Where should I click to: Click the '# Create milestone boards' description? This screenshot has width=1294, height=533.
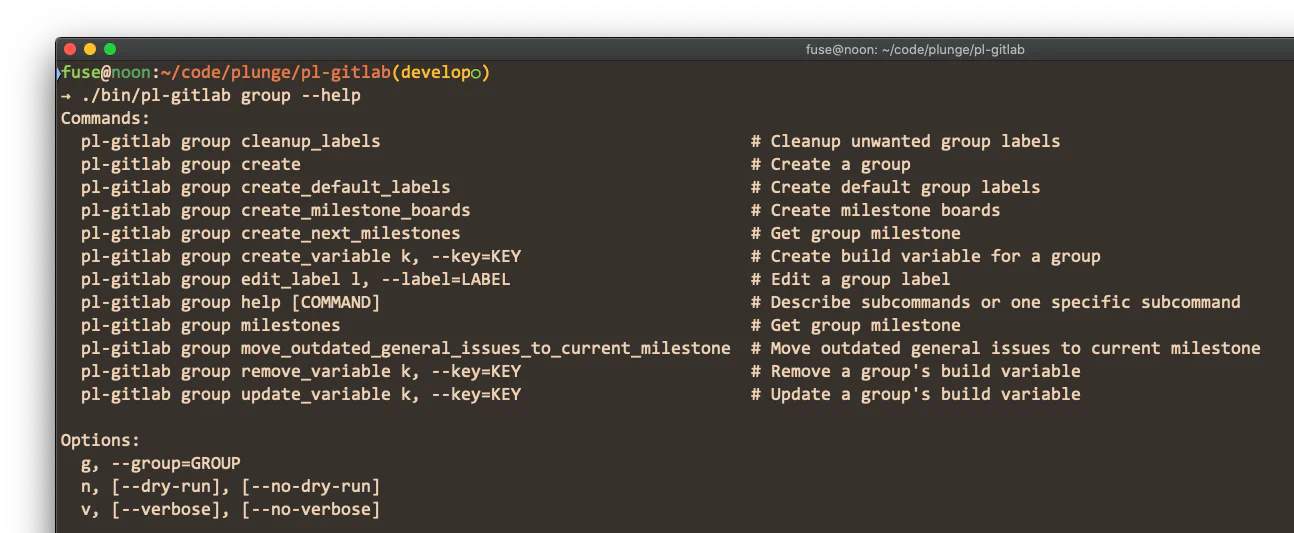(x=876, y=211)
